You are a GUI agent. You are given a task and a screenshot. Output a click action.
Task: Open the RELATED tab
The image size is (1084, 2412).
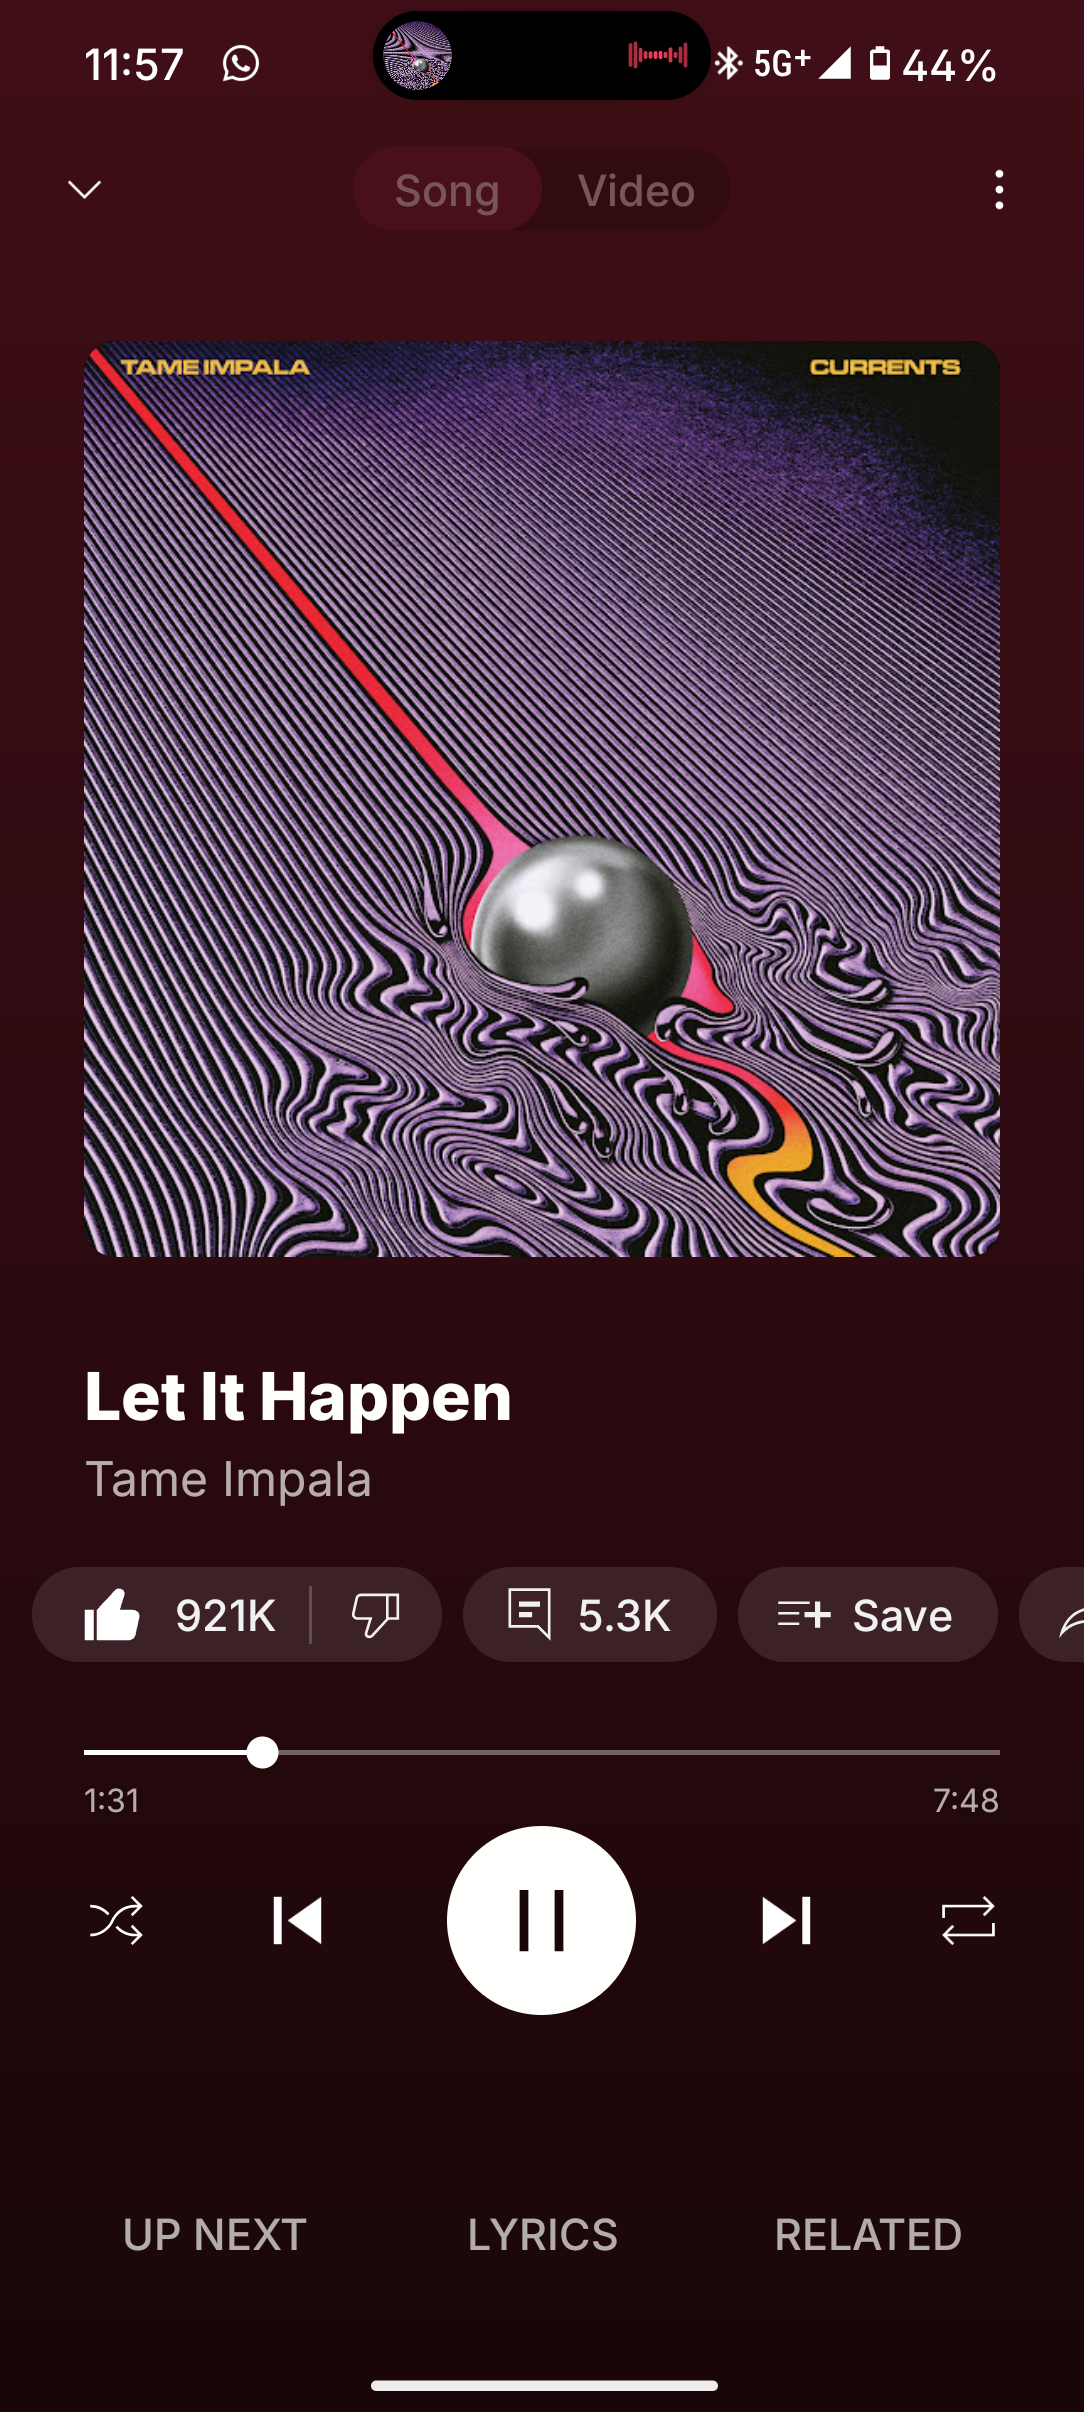click(868, 2235)
